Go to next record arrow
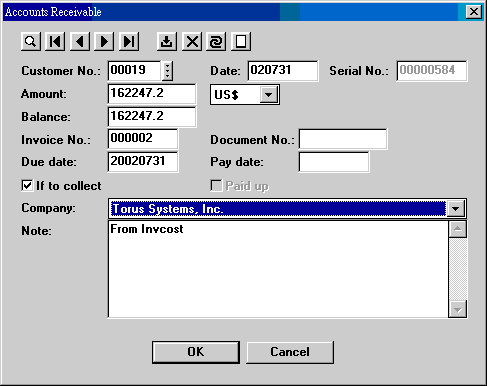The image size is (487, 386). point(104,42)
